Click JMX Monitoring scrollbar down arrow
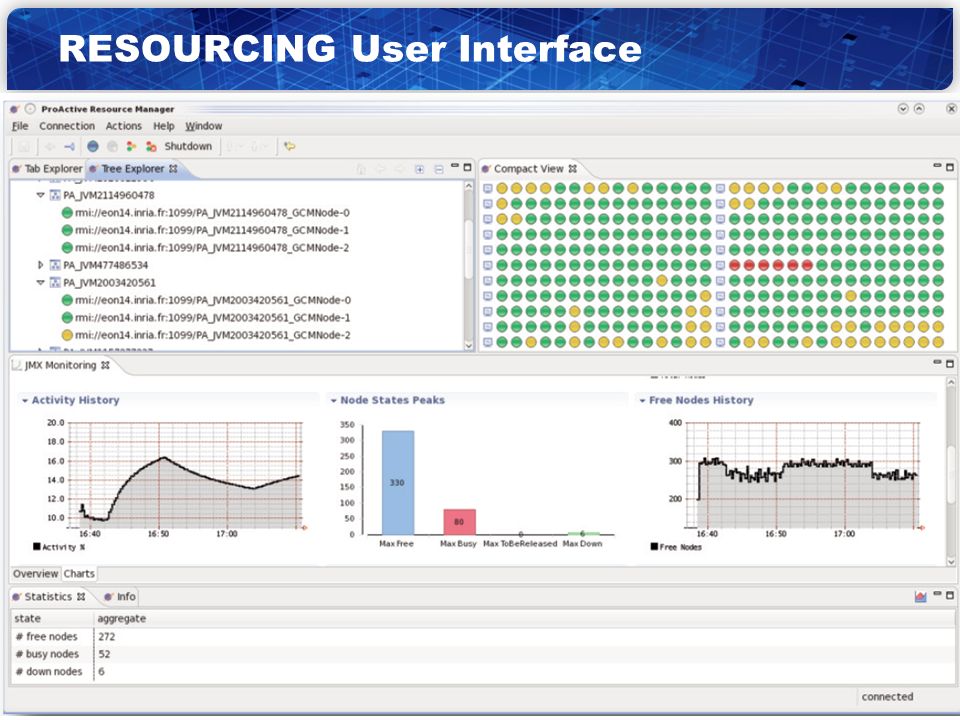The image size is (960, 720). [950, 561]
